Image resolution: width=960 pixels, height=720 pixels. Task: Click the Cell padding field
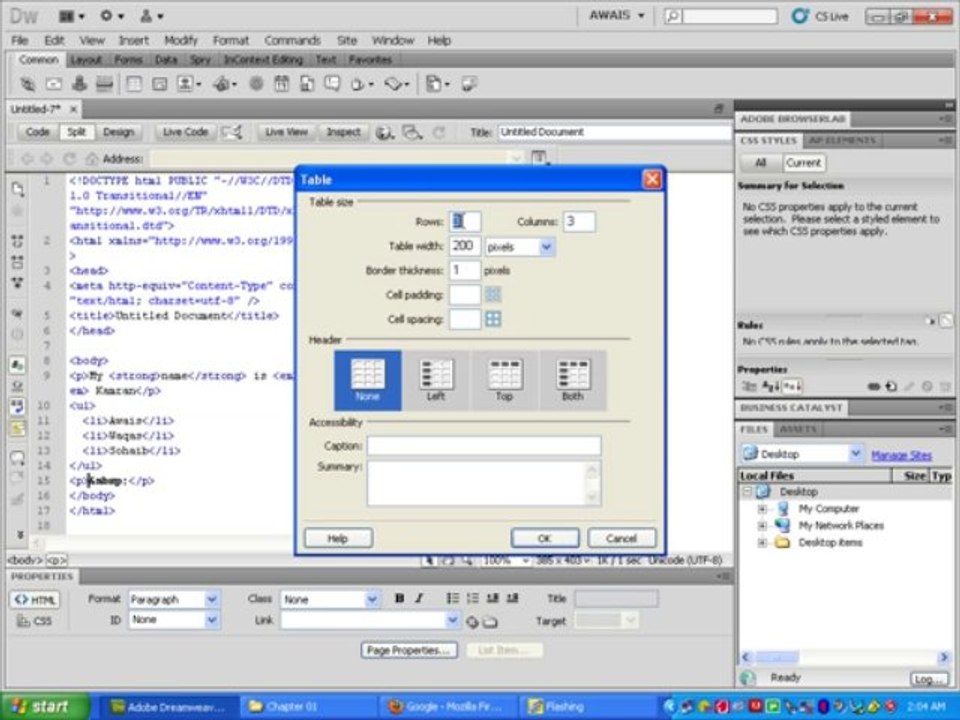465,295
